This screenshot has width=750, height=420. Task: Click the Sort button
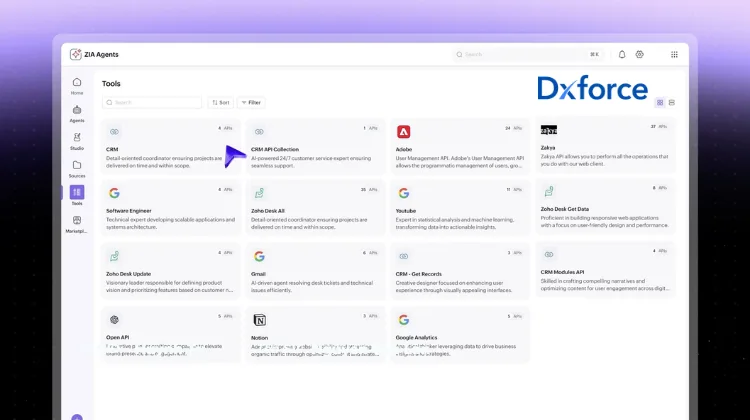point(221,102)
